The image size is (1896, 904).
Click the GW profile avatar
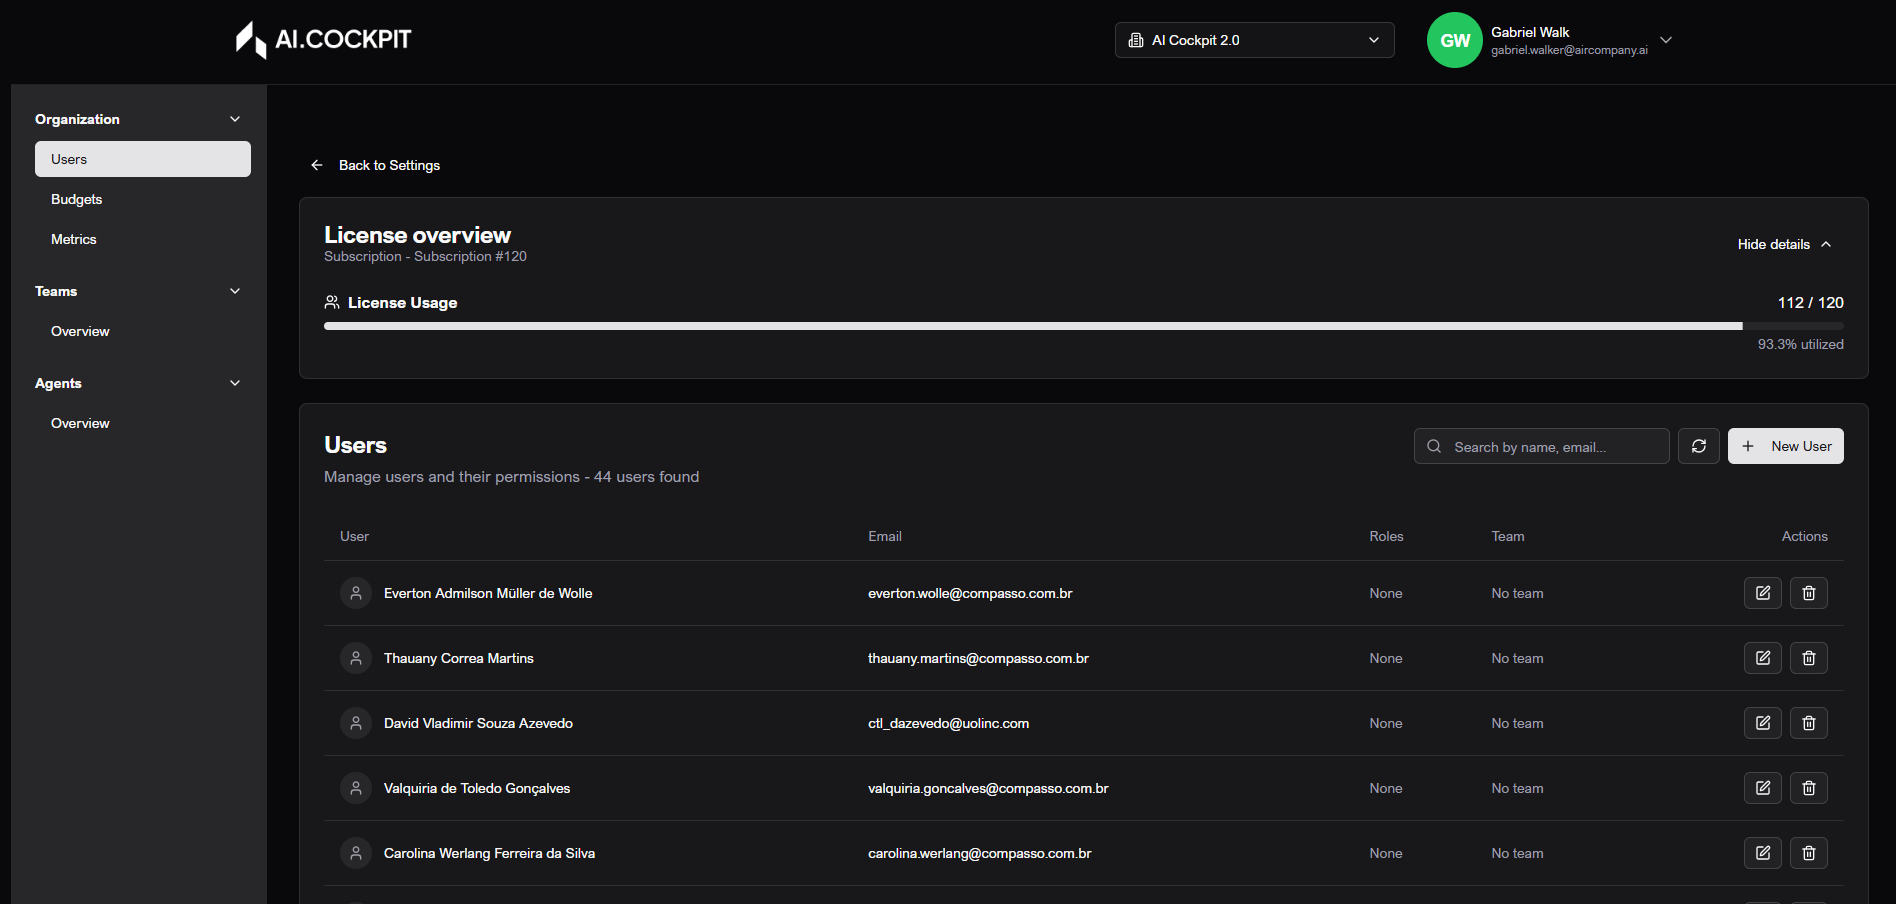[x=1454, y=40]
